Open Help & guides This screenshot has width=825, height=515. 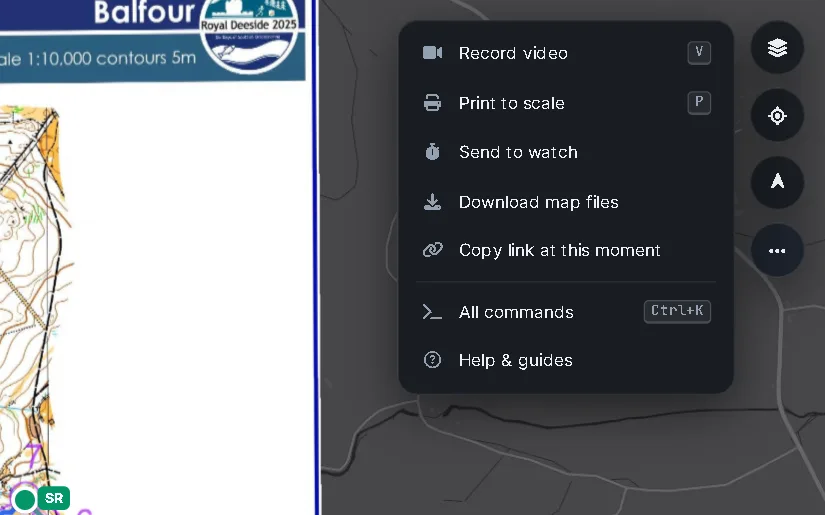[566, 360]
